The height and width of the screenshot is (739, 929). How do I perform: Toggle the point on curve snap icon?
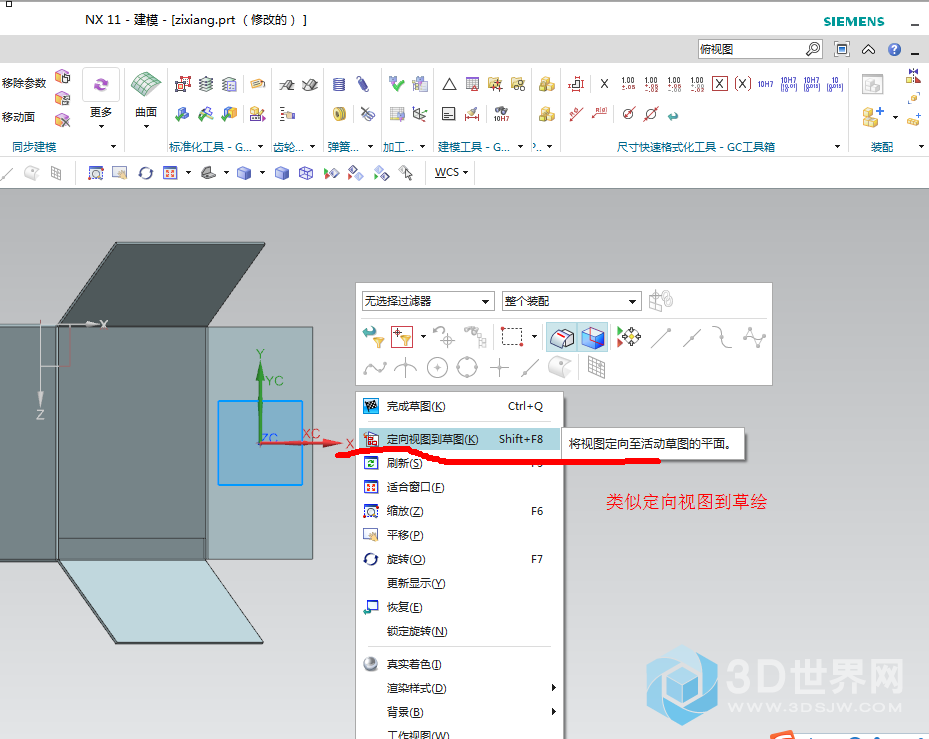pyautogui.click(x=530, y=368)
